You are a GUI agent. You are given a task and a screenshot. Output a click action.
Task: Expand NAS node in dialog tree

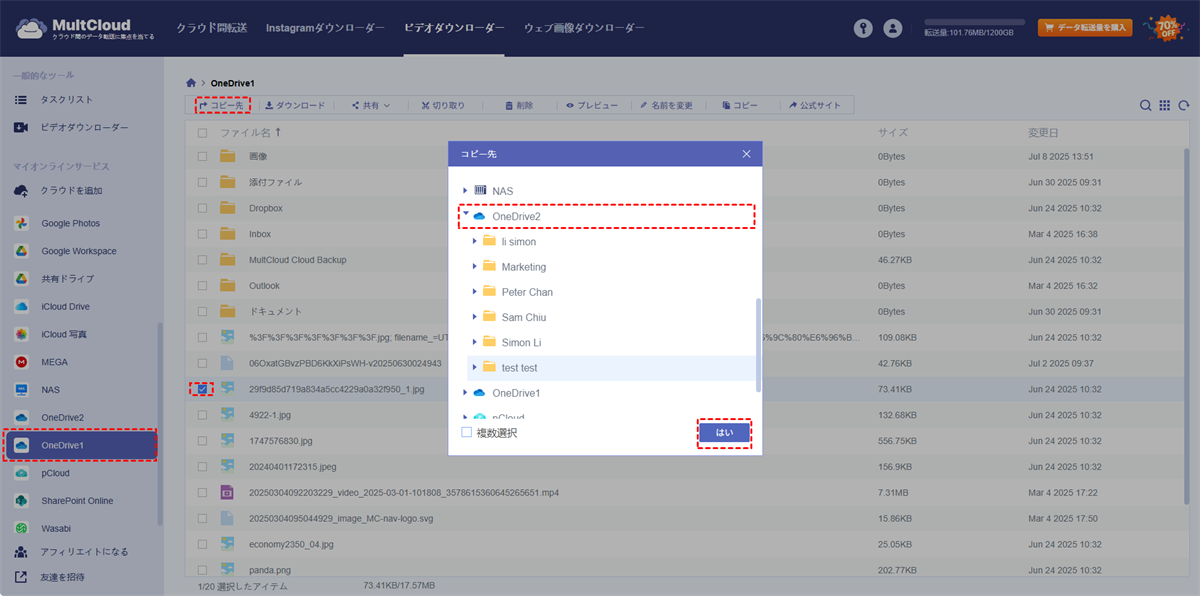tap(465, 190)
